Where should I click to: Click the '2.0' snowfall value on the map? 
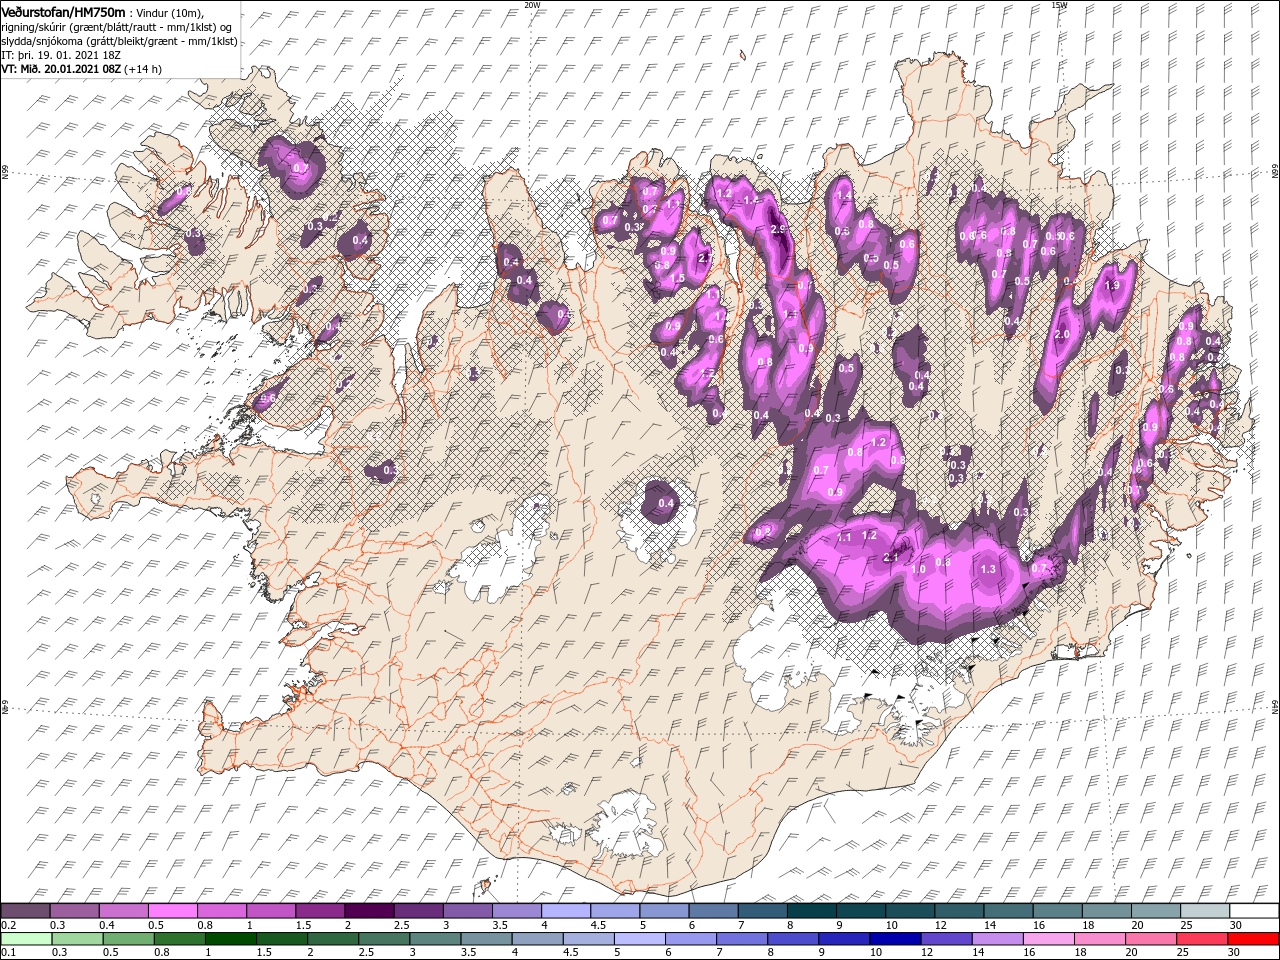(1062, 334)
